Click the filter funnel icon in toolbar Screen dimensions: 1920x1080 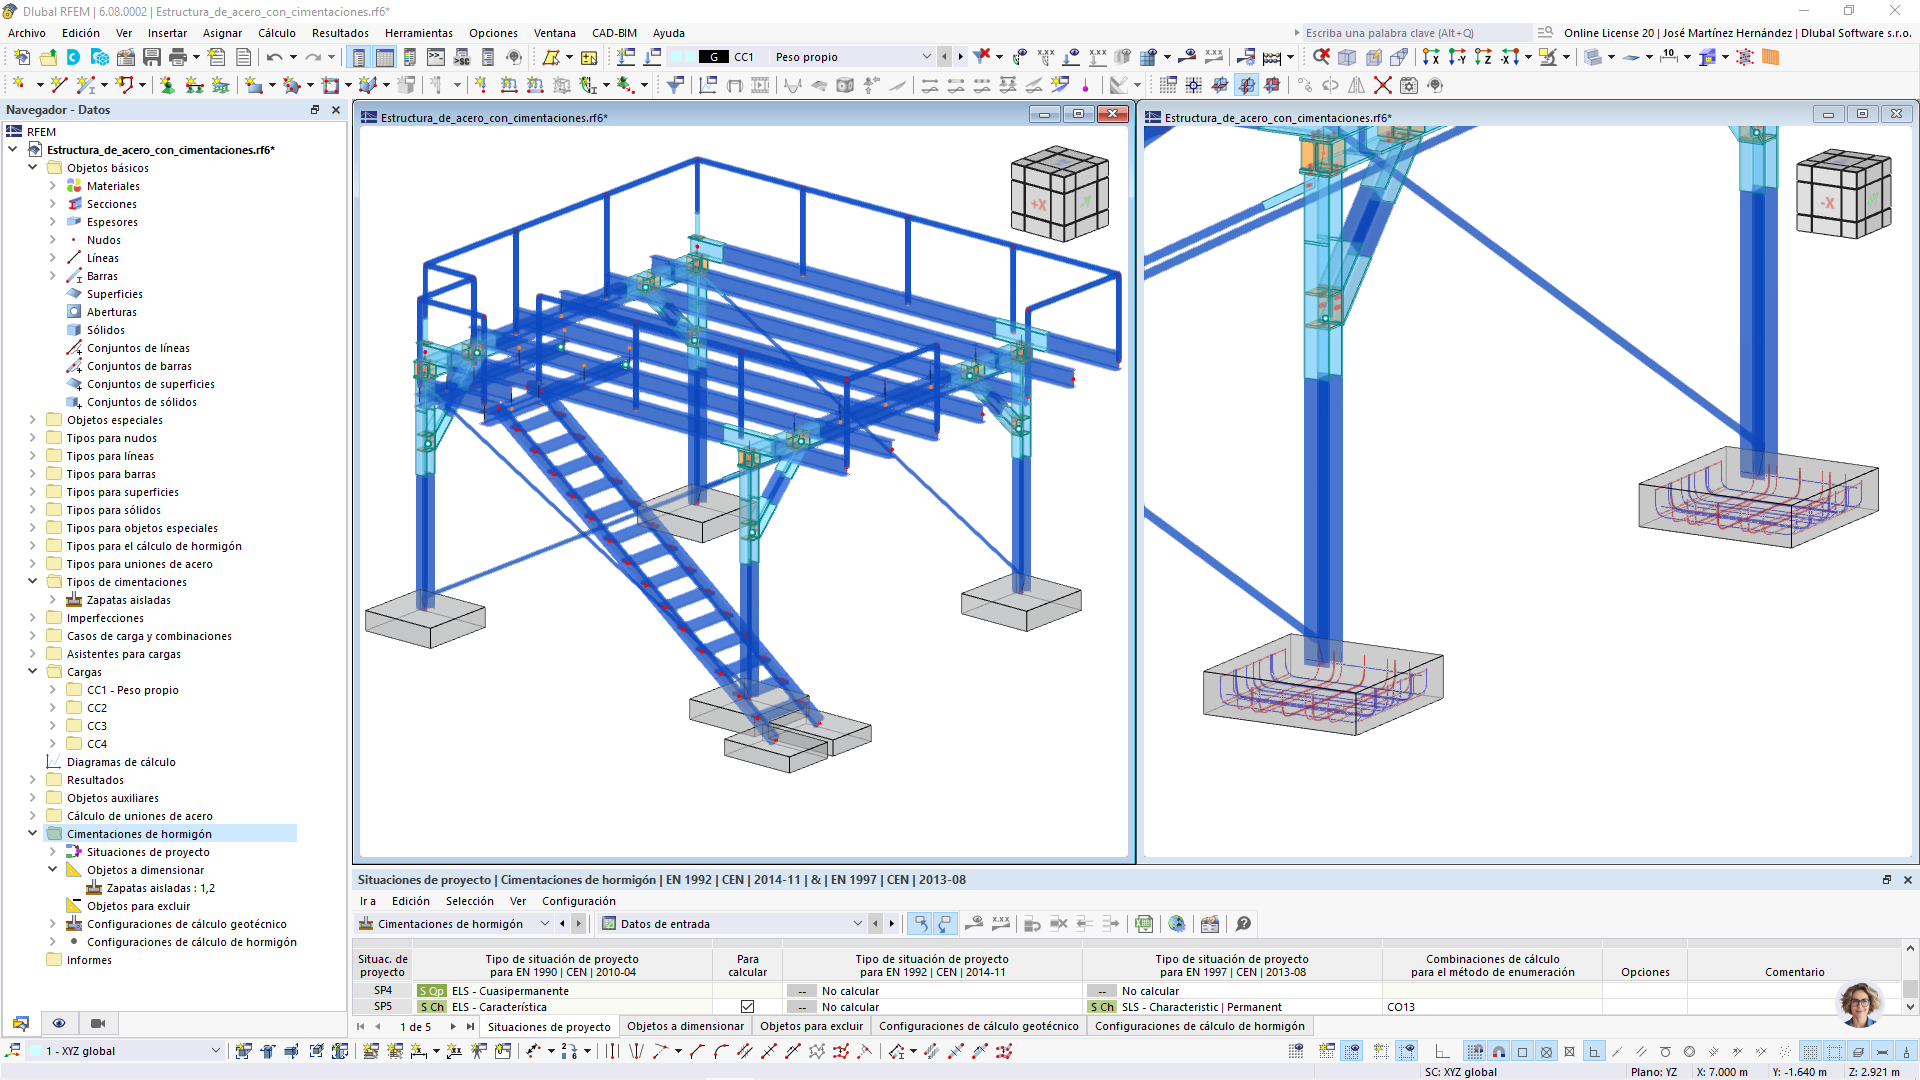click(675, 85)
